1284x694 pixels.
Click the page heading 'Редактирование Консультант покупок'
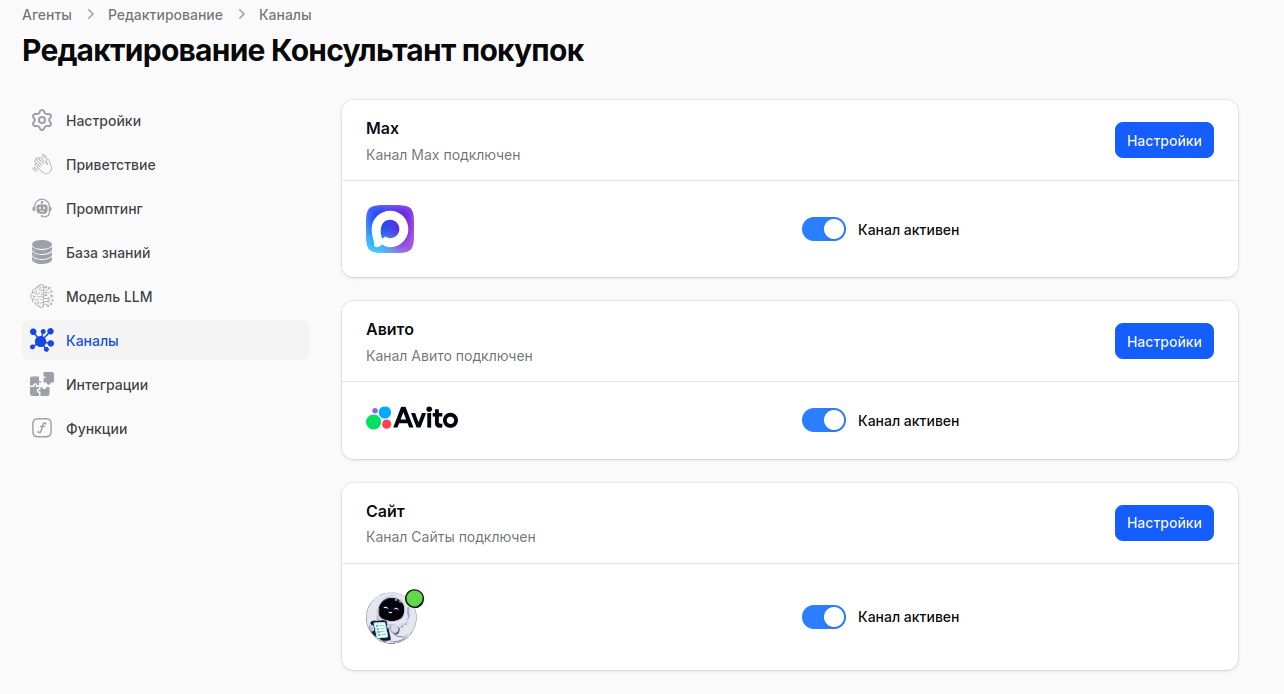click(x=303, y=52)
